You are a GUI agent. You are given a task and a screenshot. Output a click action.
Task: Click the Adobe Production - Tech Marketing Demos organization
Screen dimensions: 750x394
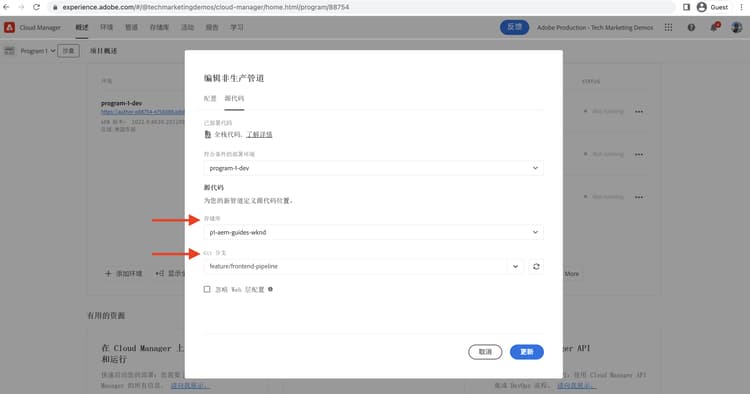tap(595, 27)
